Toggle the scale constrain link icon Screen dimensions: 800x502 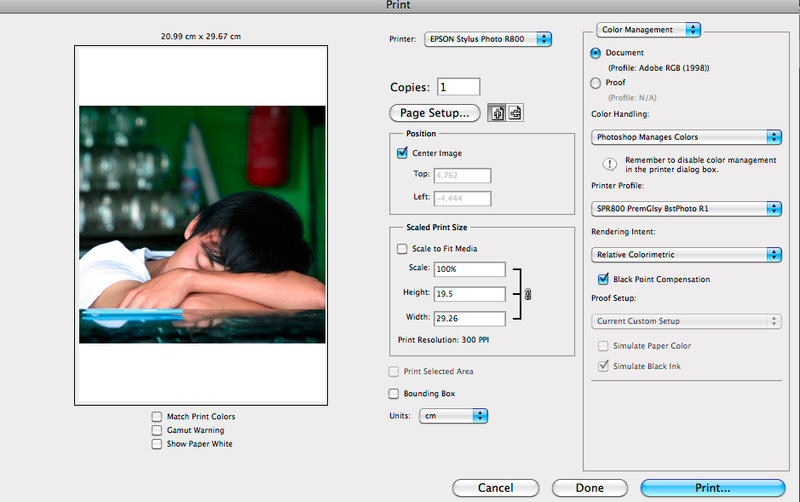coord(528,294)
